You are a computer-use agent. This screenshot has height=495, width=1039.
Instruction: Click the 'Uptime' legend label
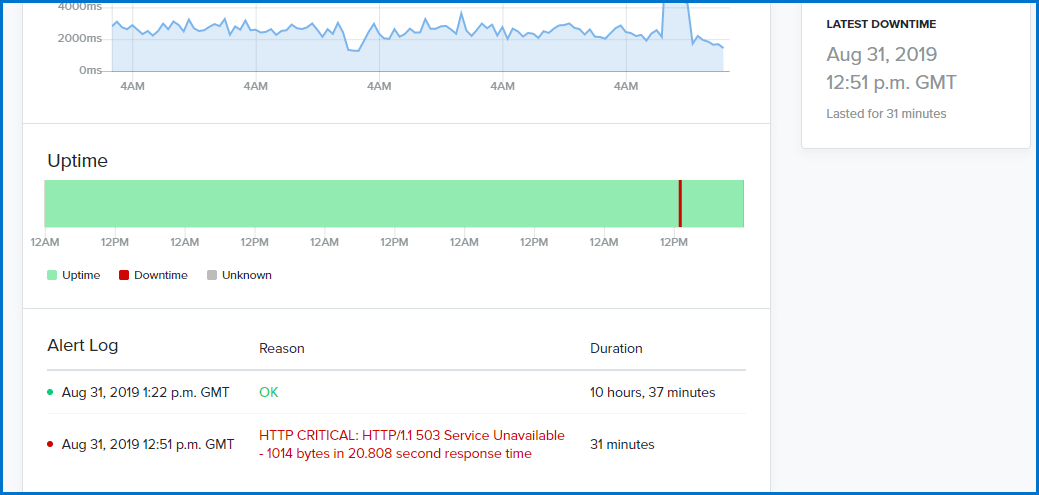(81, 275)
